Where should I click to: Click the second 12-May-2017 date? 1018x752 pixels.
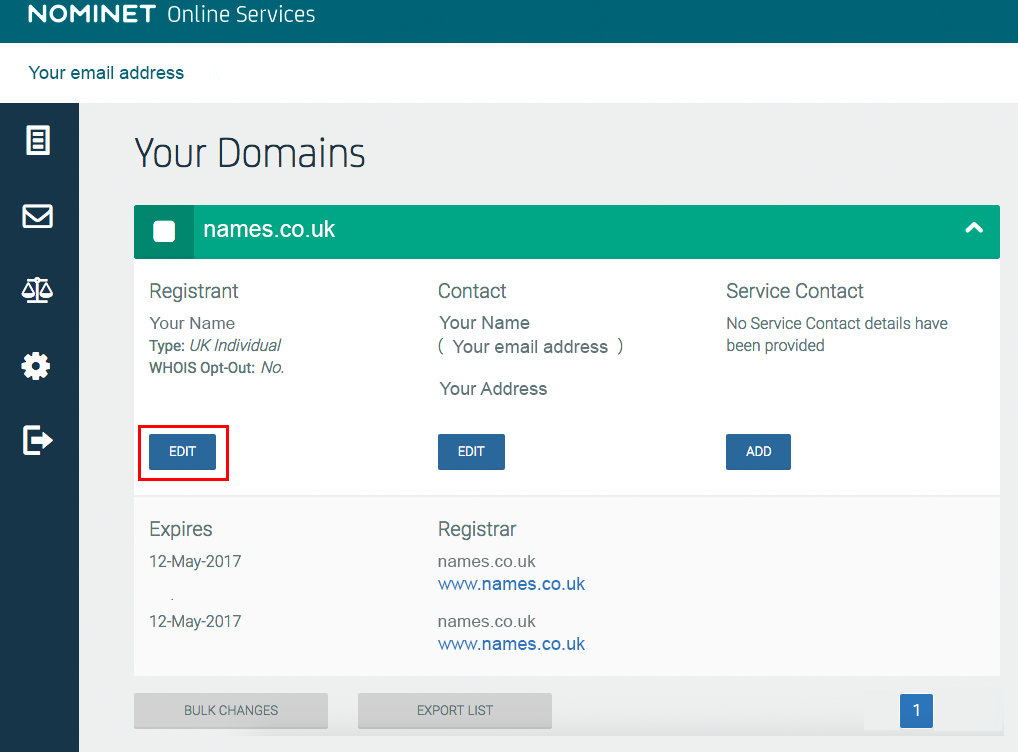[195, 621]
